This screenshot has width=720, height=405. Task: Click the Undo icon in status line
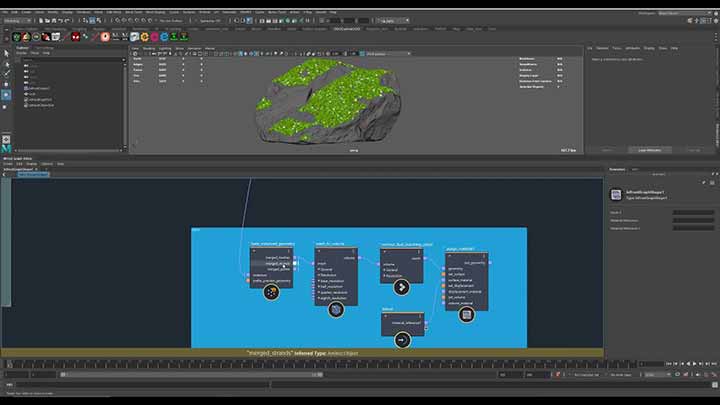click(x=61, y=21)
